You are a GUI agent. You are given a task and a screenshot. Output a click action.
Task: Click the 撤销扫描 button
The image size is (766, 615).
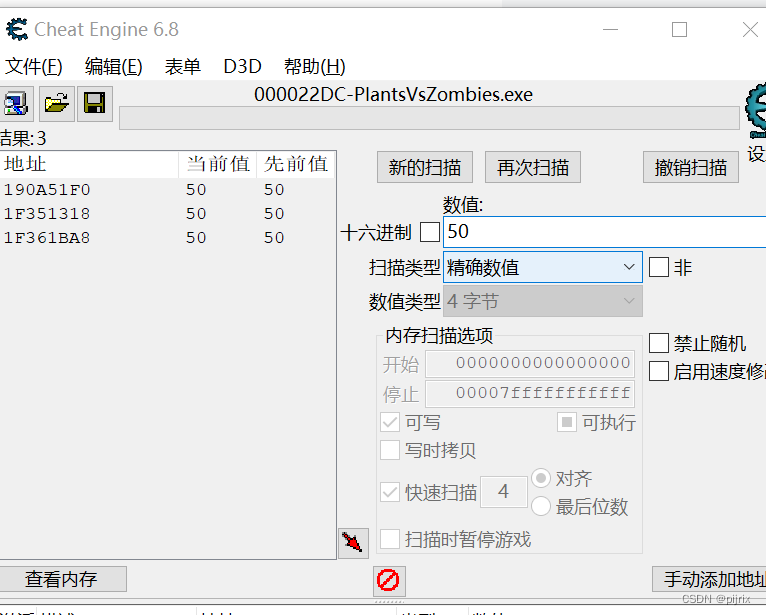pyautogui.click(x=690, y=167)
